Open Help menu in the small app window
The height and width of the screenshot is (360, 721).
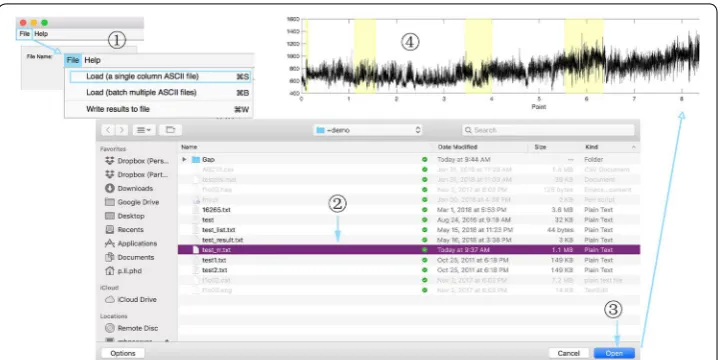(41, 34)
